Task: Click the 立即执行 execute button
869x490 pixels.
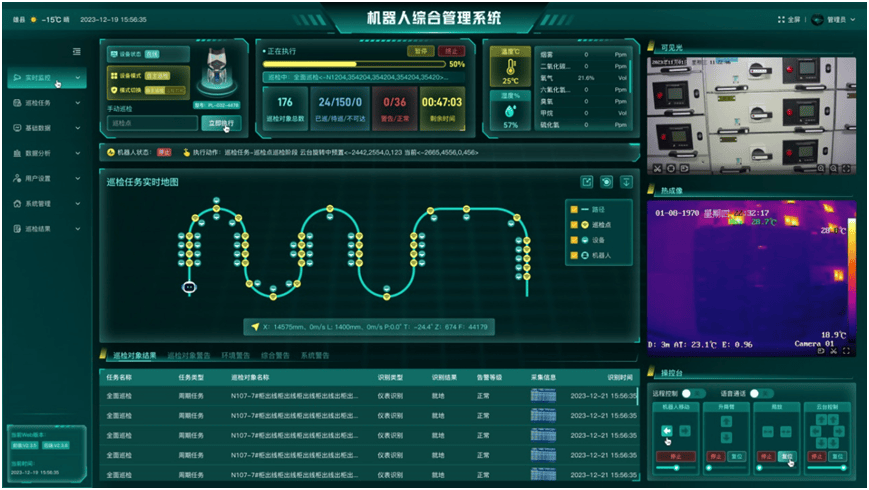Action: point(221,123)
